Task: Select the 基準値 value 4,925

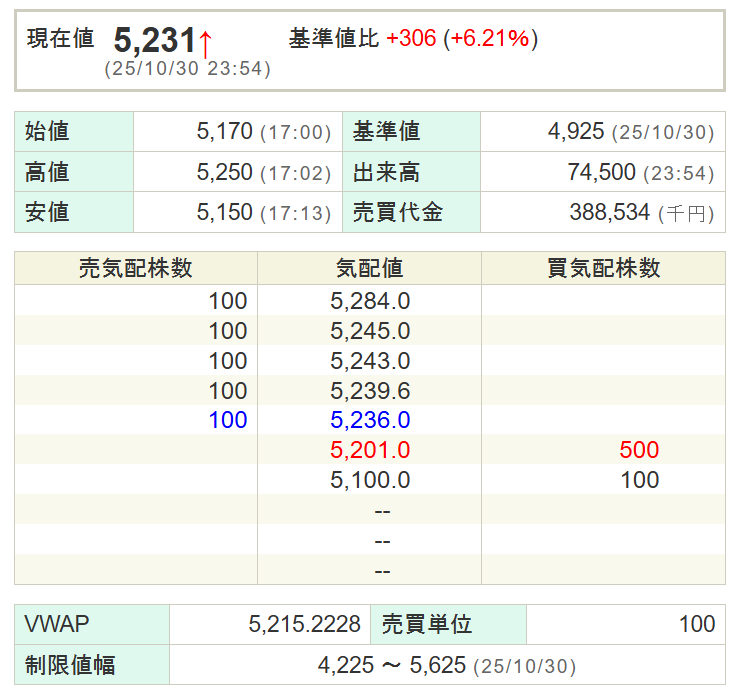Action: pos(576,132)
